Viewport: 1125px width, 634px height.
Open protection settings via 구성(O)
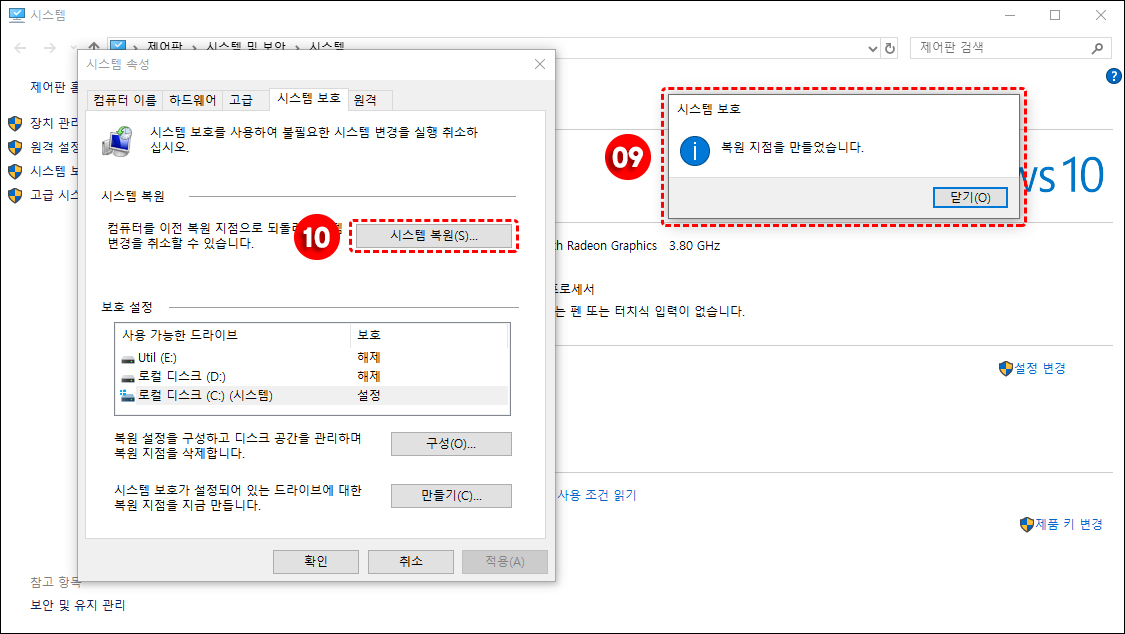coord(450,443)
